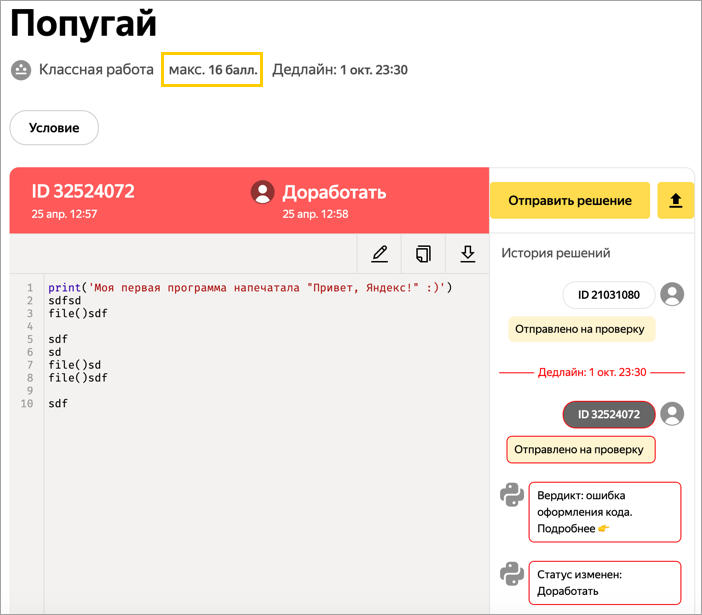Click the макс. 16 балл. label
702x615 pixels.
pyautogui.click(x=212, y=70)
